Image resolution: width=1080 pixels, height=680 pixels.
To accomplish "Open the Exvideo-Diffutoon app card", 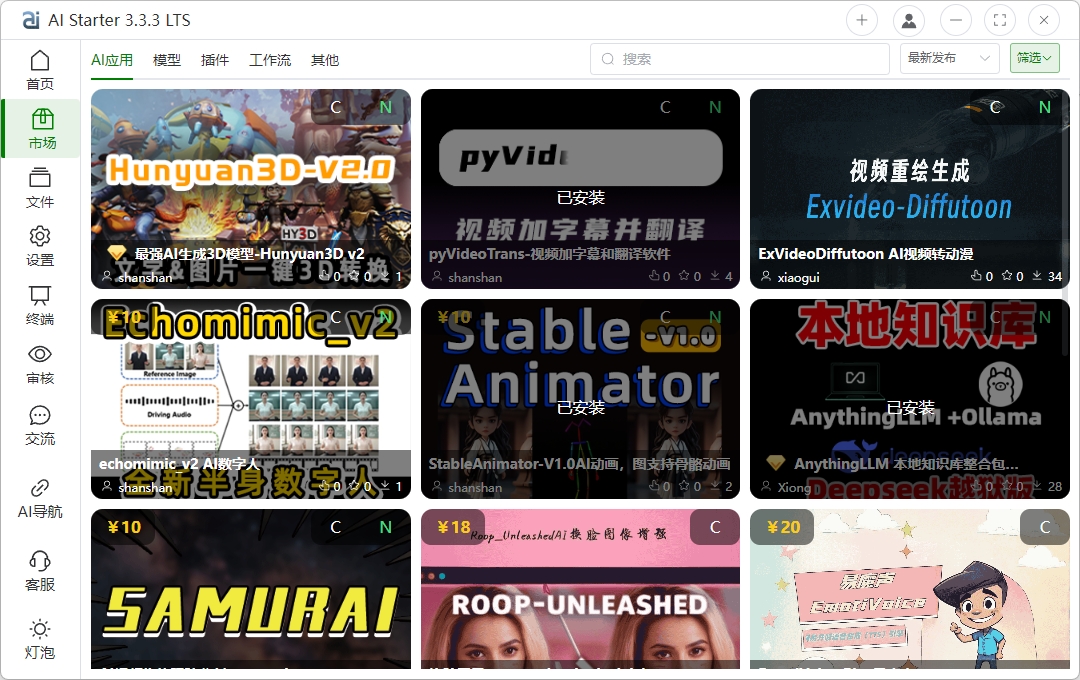I will tap(910, 189).
